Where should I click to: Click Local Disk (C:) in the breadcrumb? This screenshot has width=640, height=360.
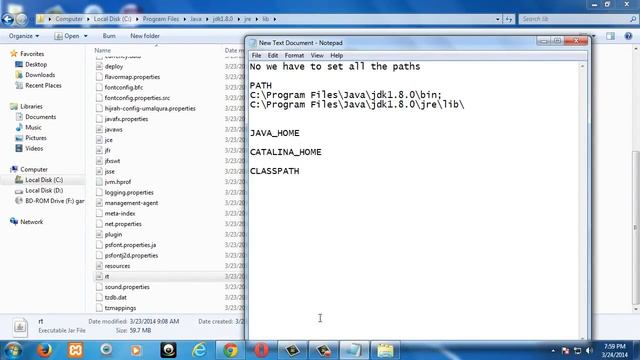[112, 19]
